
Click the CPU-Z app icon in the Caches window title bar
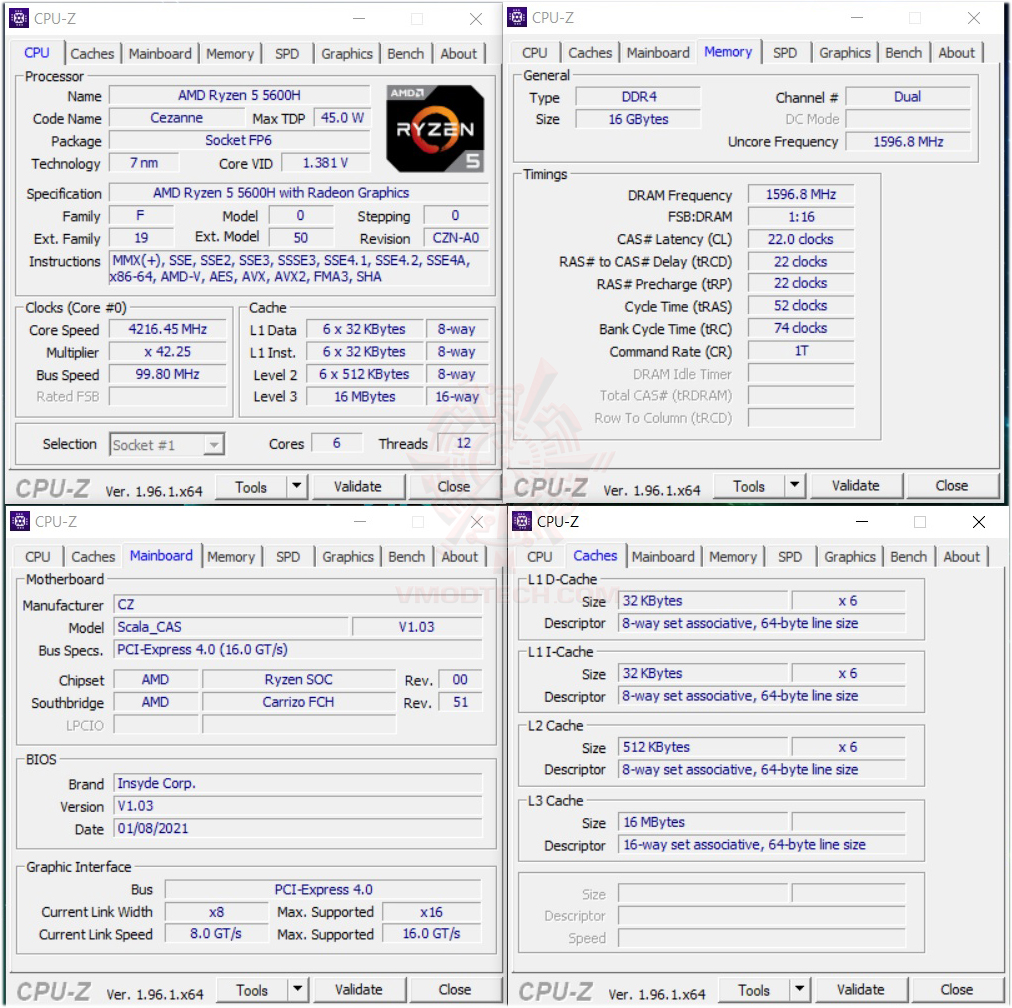coord(521,521)
